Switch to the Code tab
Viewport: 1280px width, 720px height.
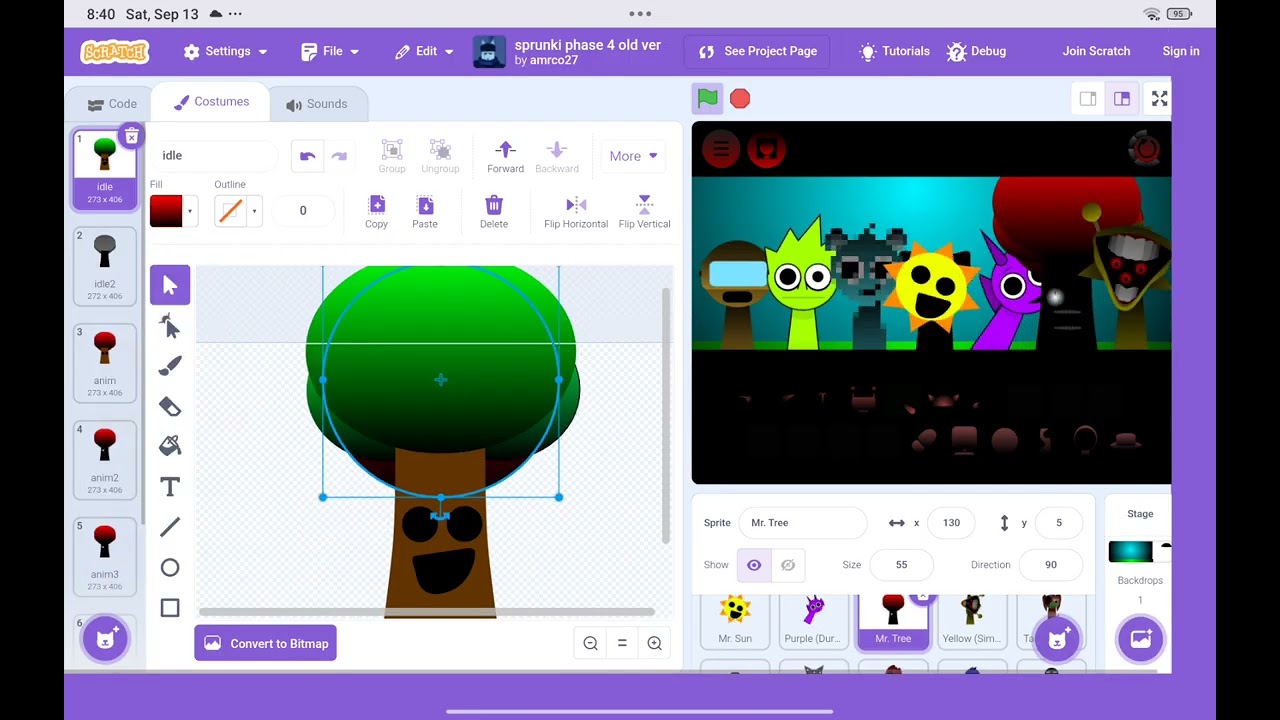tap(112, 104)
